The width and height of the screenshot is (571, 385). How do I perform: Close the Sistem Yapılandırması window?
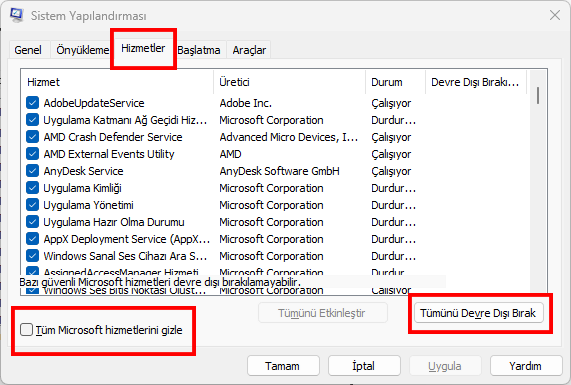pos(555,15)
